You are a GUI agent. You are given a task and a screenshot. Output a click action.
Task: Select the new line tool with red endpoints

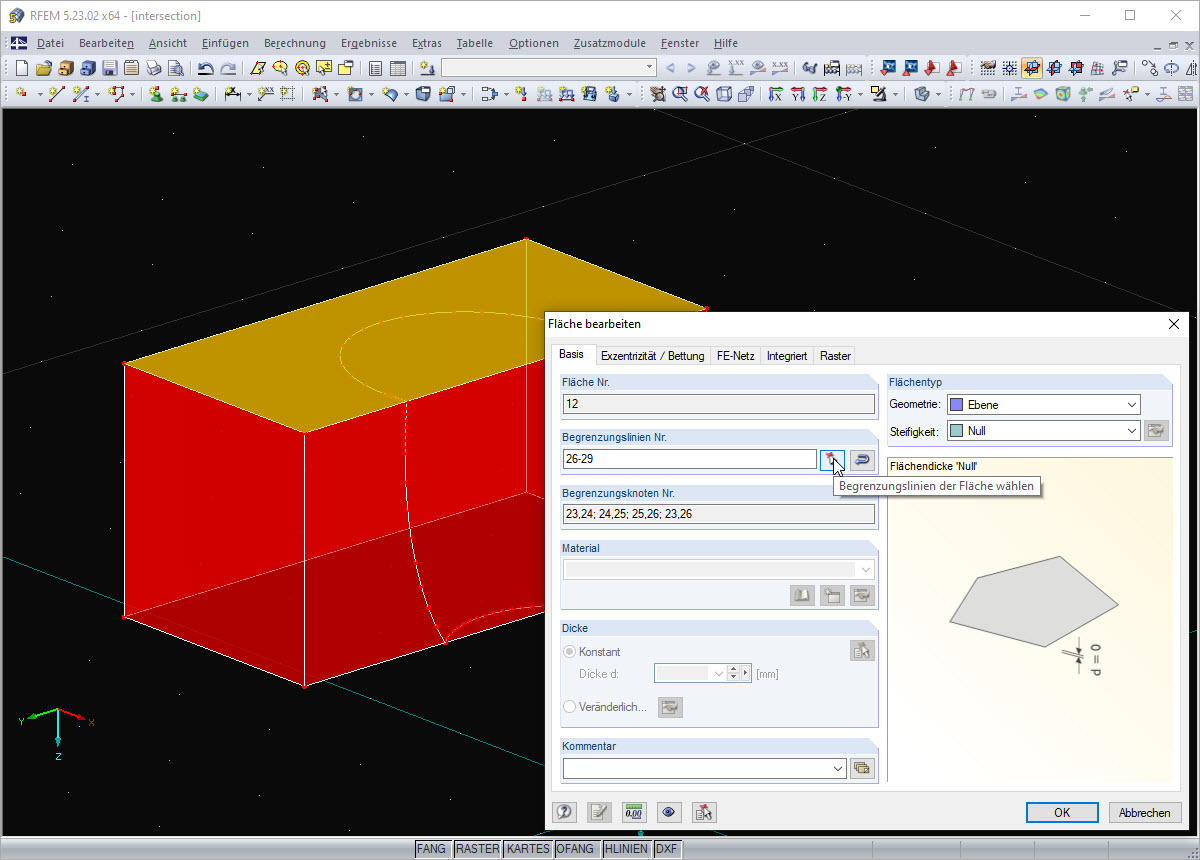pos(57,94)
